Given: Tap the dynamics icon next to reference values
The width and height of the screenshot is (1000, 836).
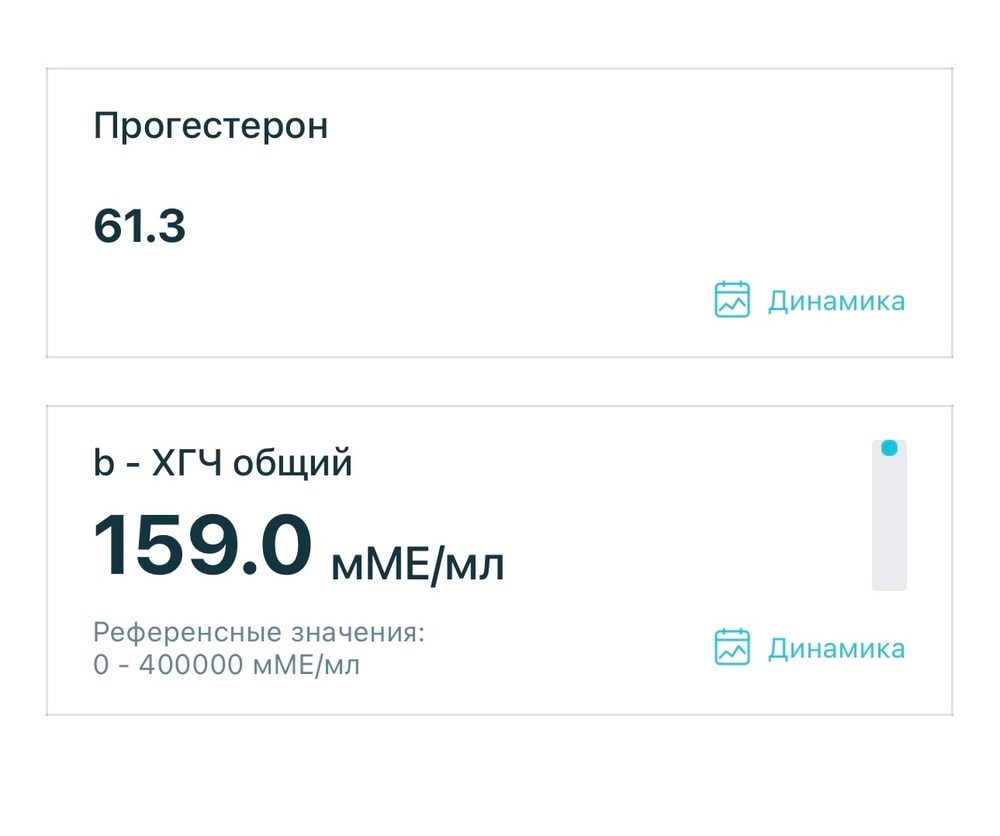Looking at the screenshot, I should pos(731,646).
